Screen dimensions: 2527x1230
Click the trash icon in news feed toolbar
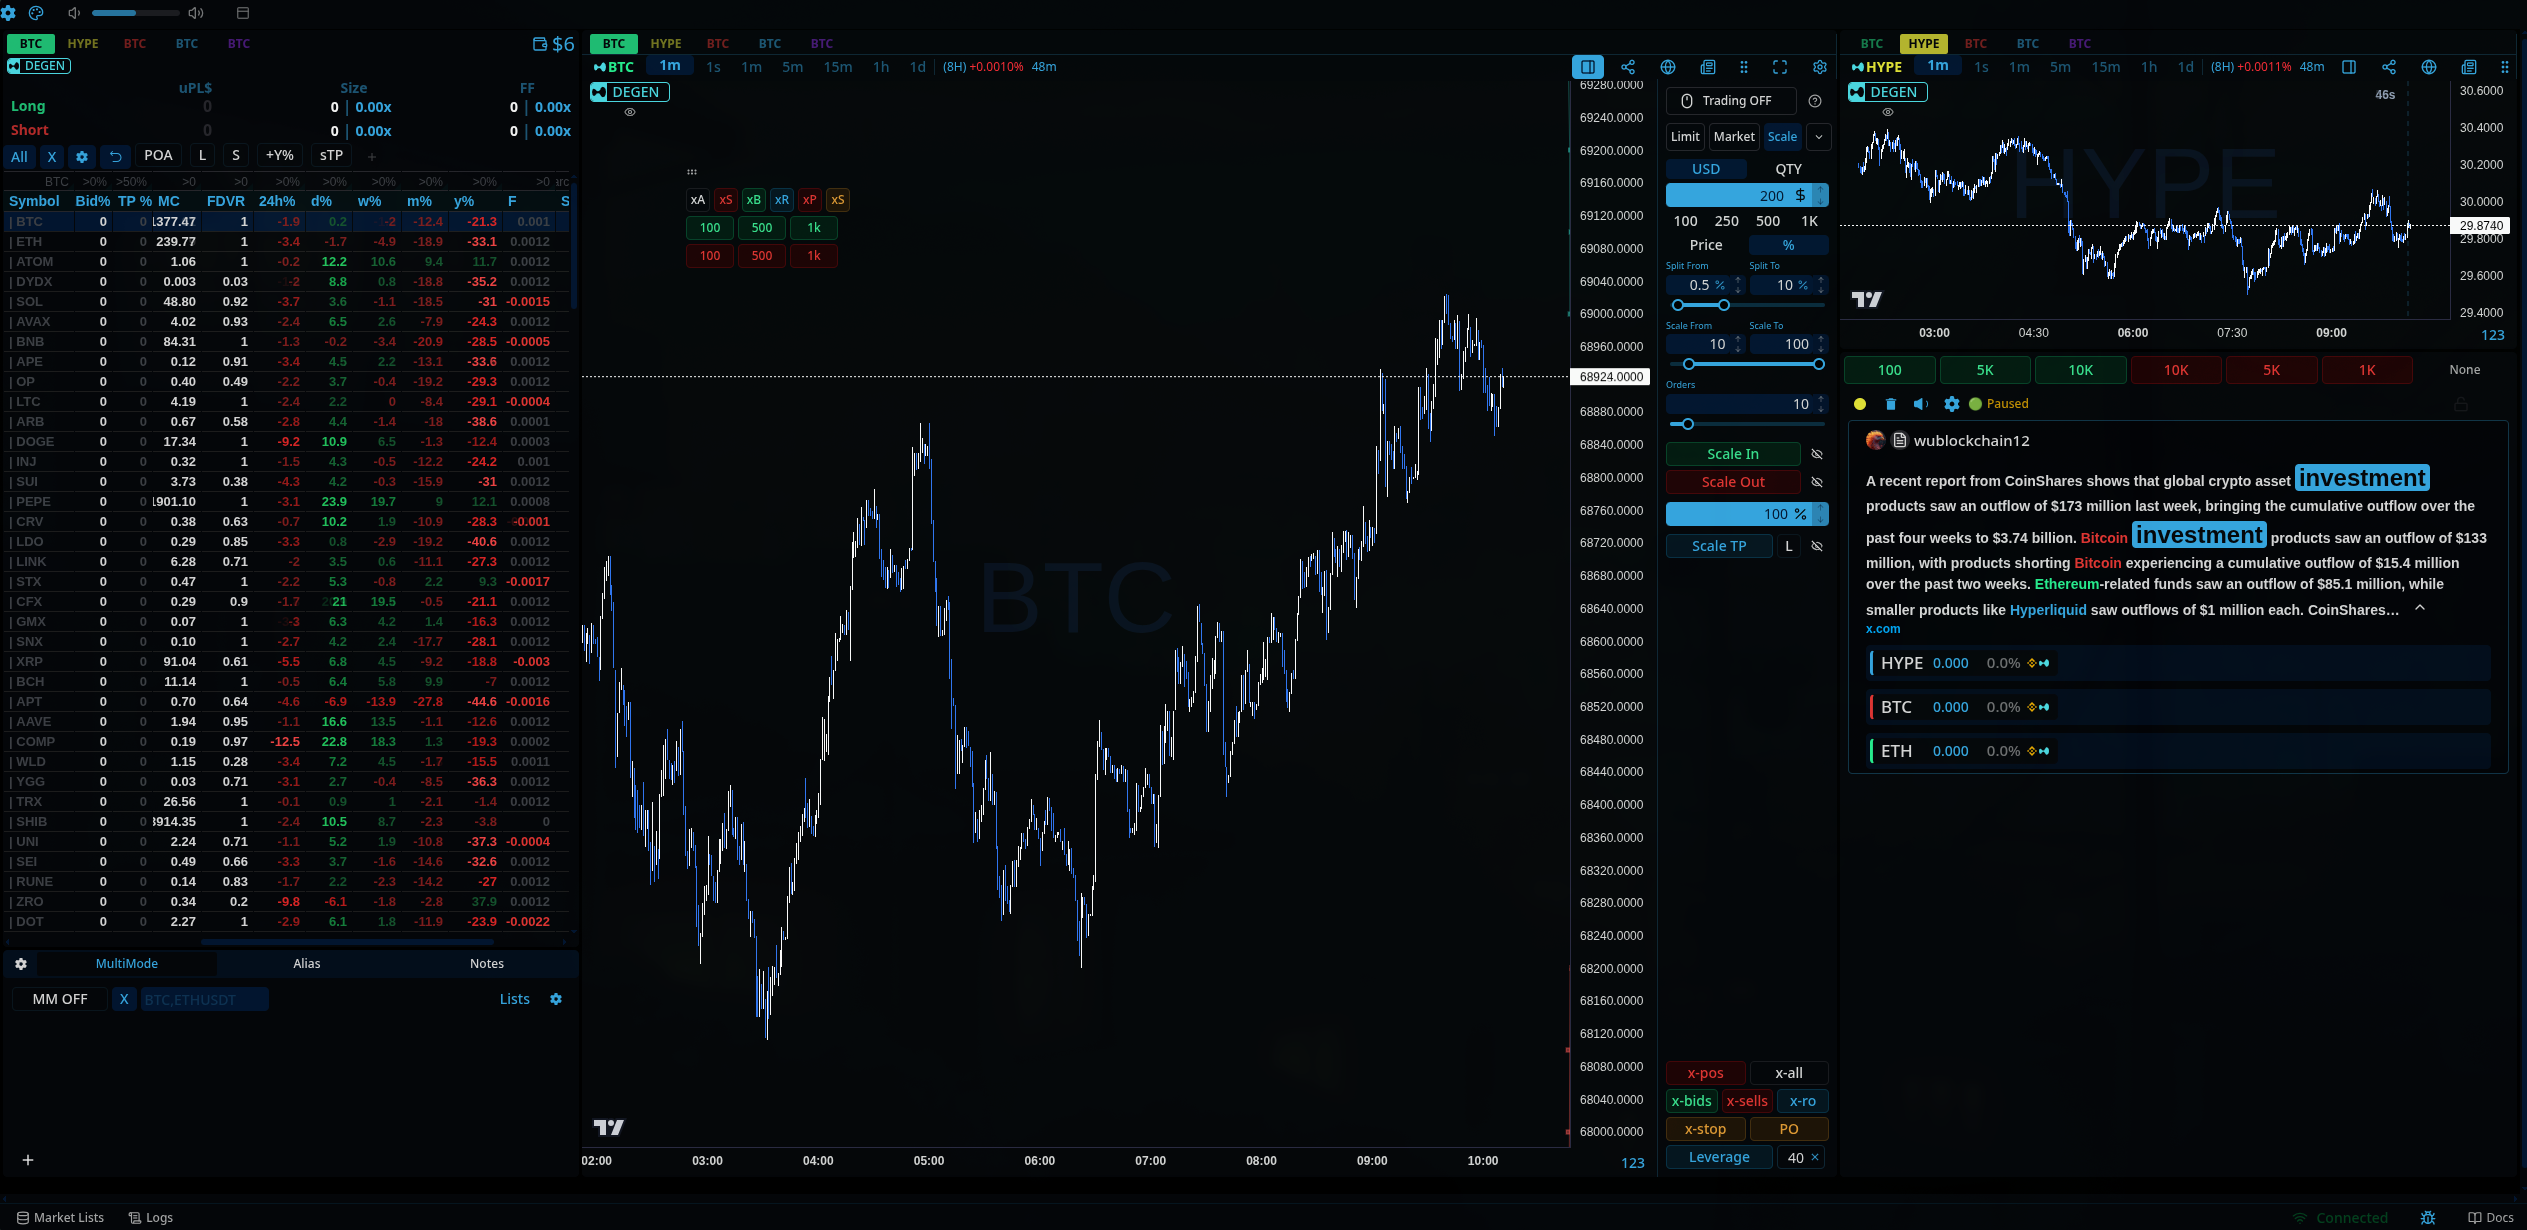point(1891,404)
